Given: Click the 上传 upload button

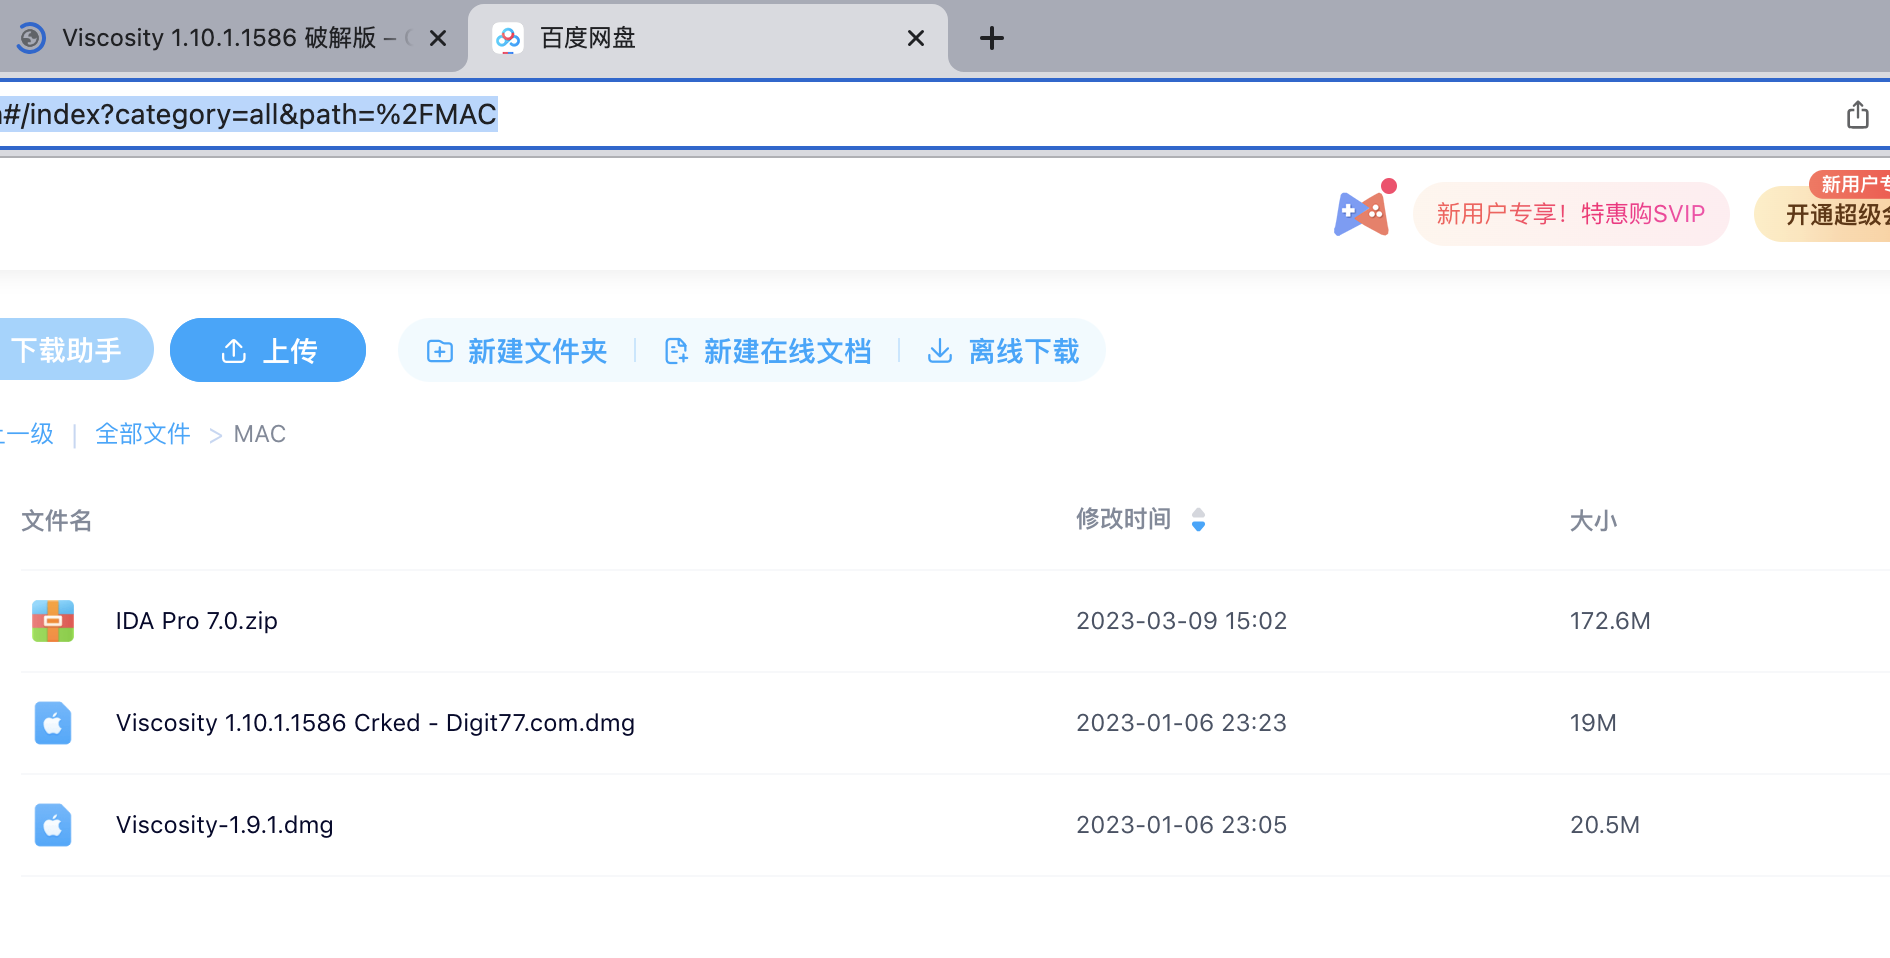Looking at the screenshot, I should point(268,351).
